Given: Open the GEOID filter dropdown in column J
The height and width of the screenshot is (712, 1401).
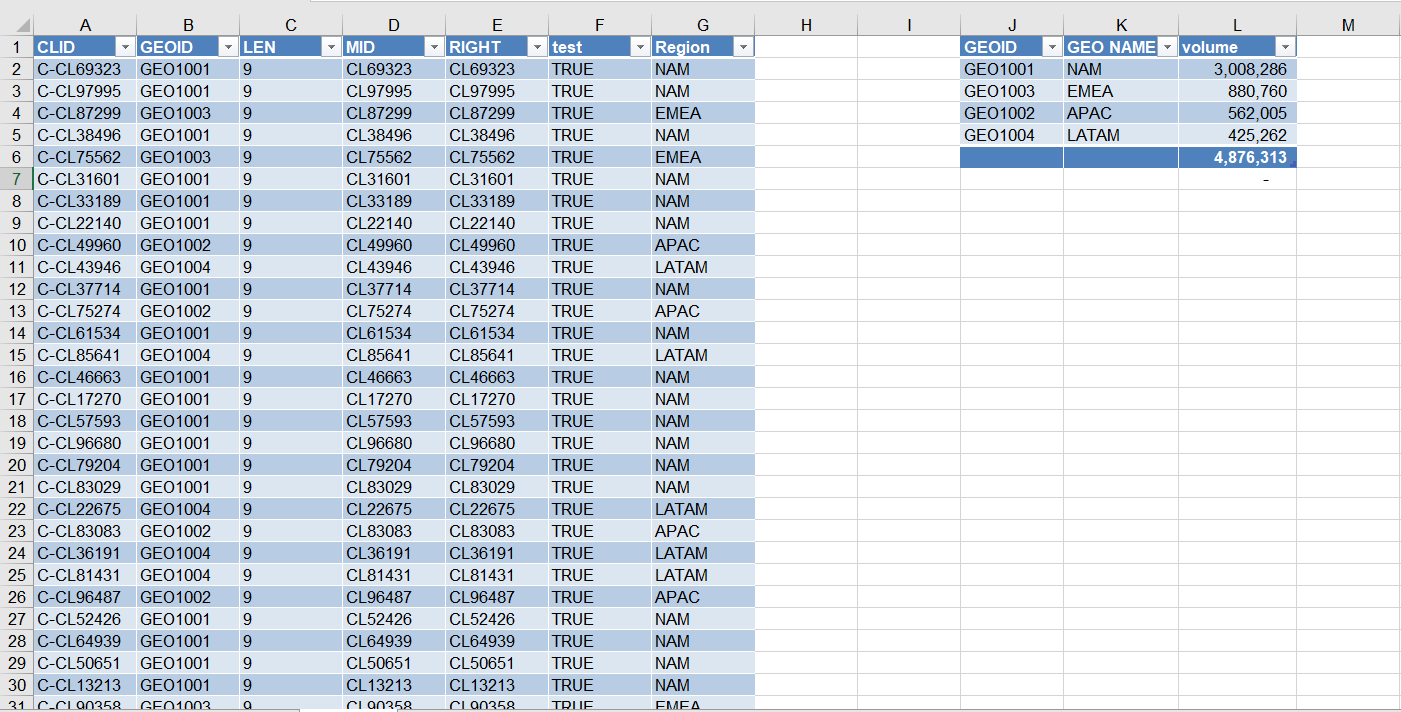Looking at the screenshot, I should (x=1051, y=47).
